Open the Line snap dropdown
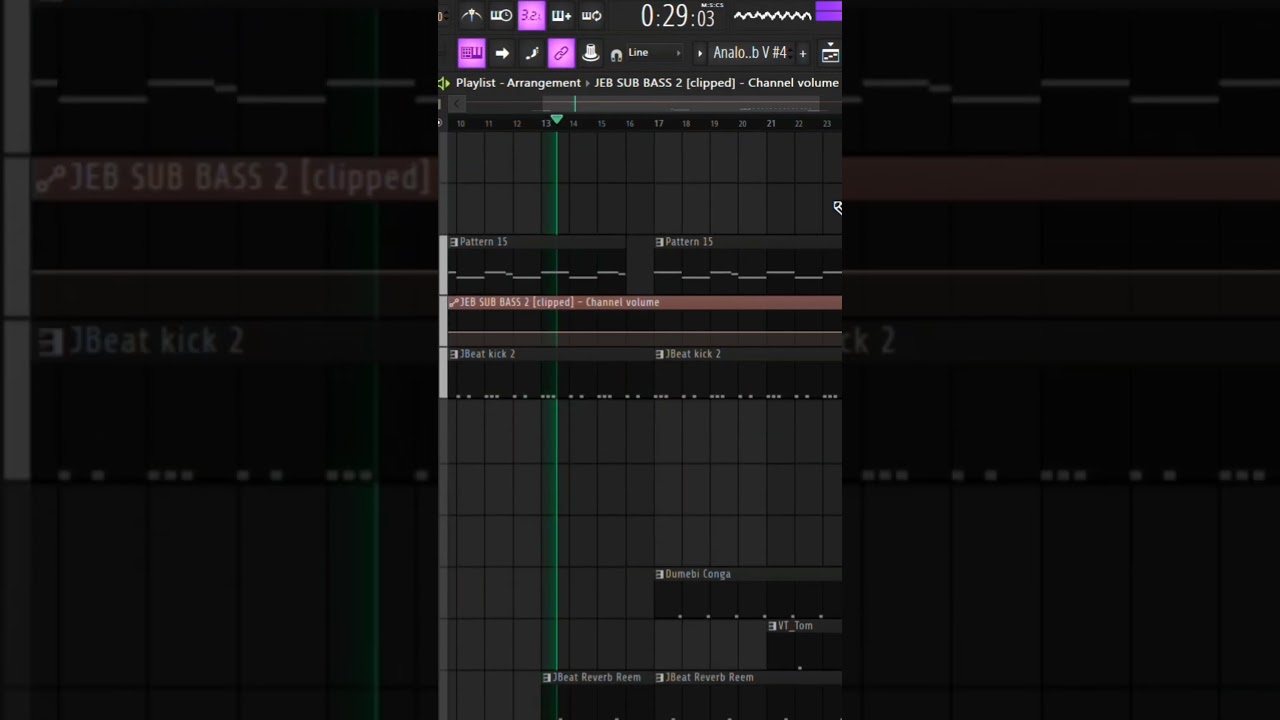Screen dimensions: 1280x720 tap(654, 53)
